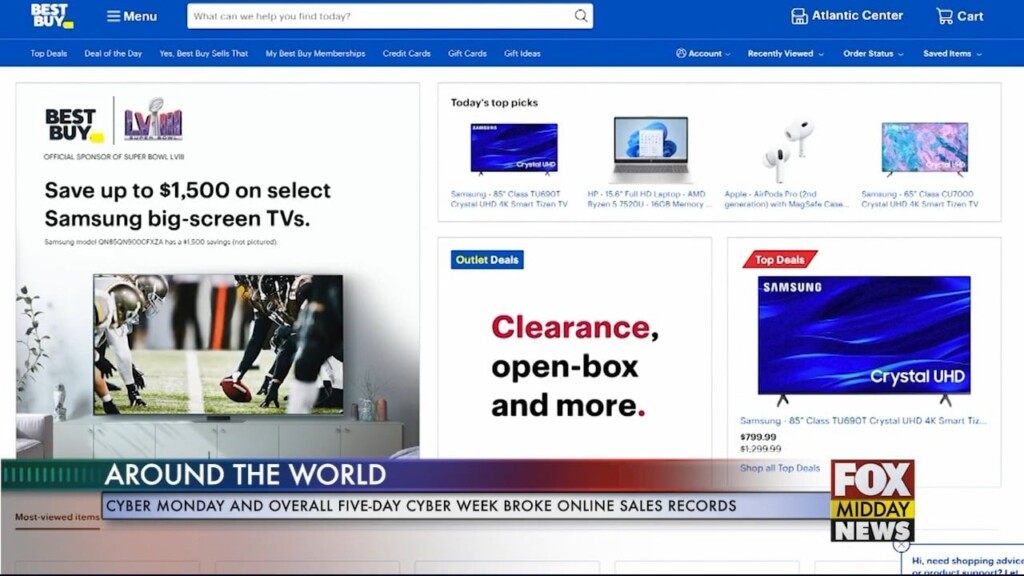Image resolution: width=1024 pixels, height=576 pixels.
Task: Expand the Order Status dropdown
Action: [873, 54]
